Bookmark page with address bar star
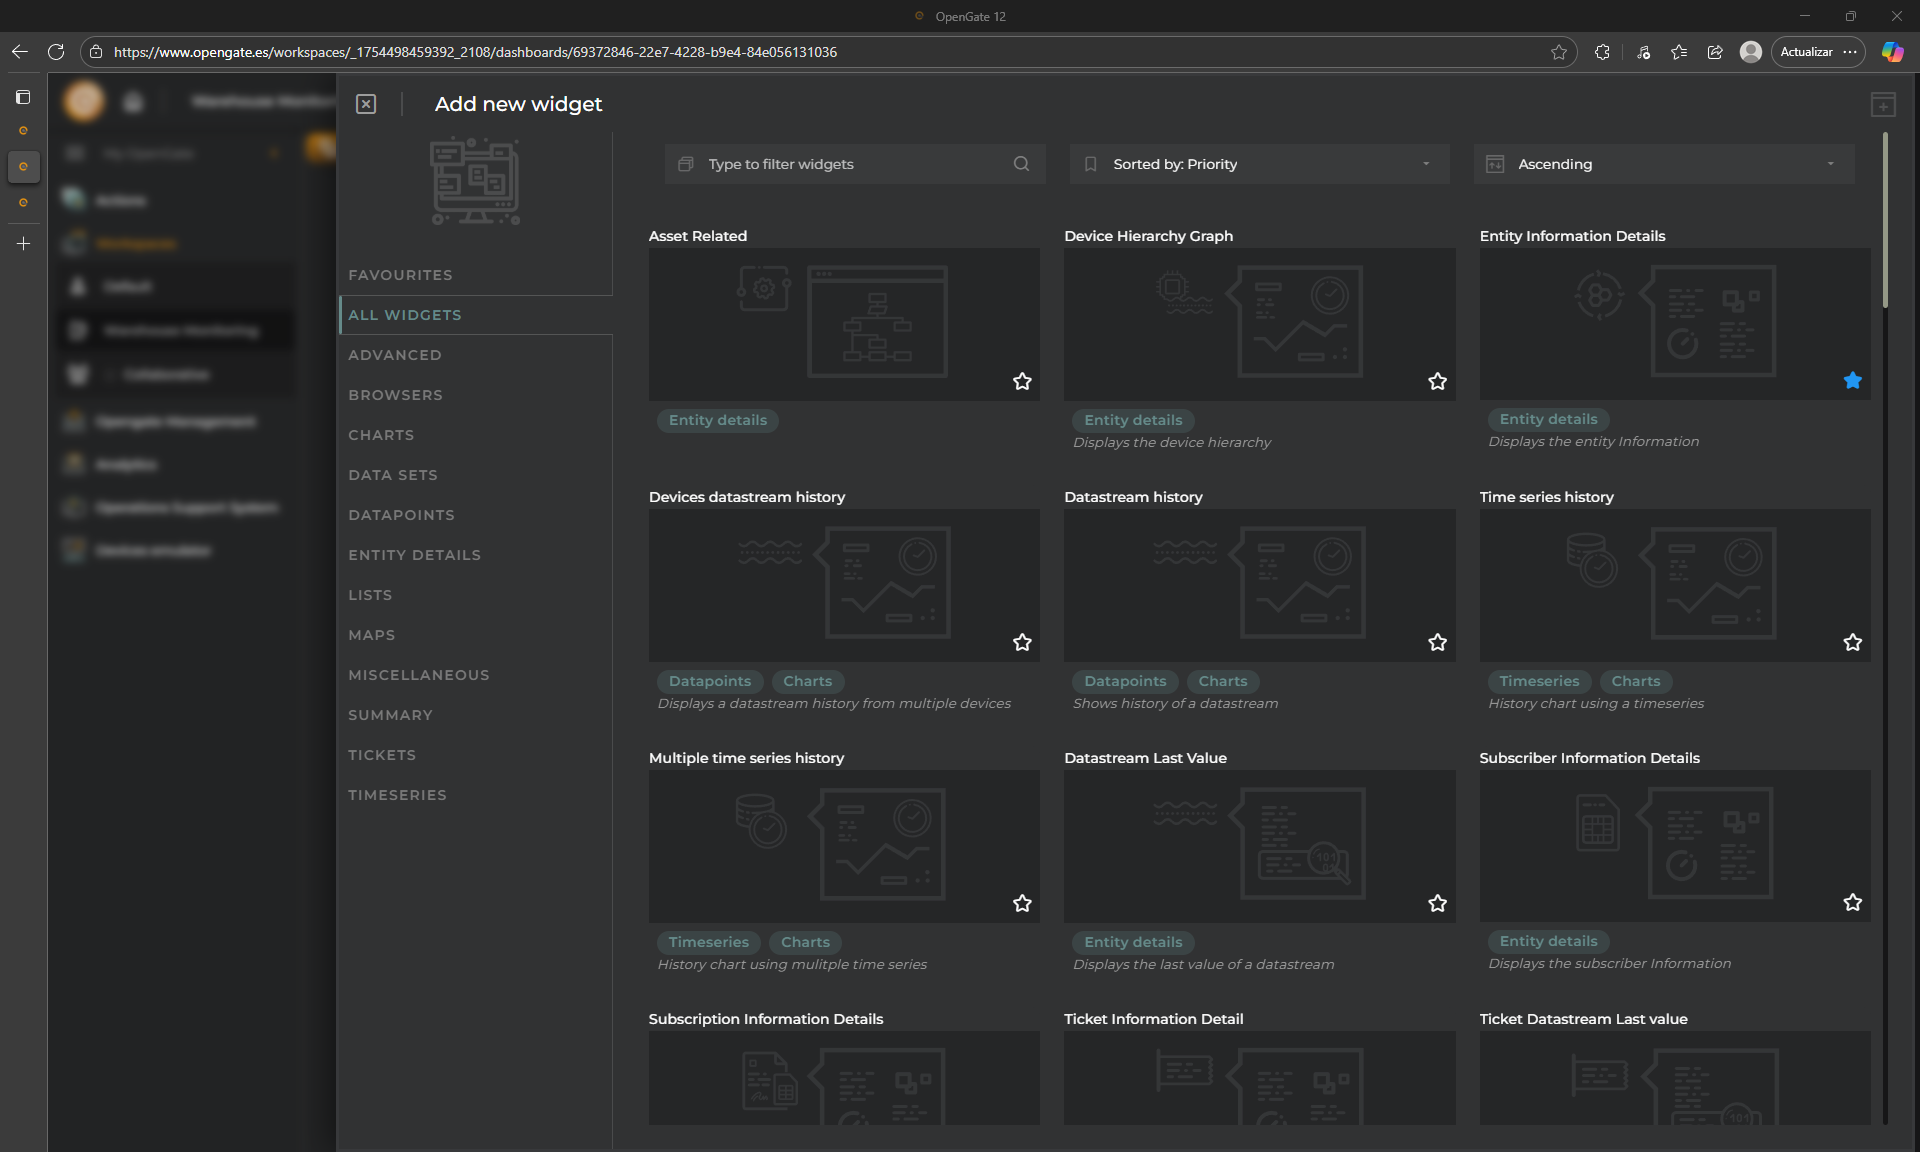Screen dimensions: 1920x1152 (x=1558, y=52)
